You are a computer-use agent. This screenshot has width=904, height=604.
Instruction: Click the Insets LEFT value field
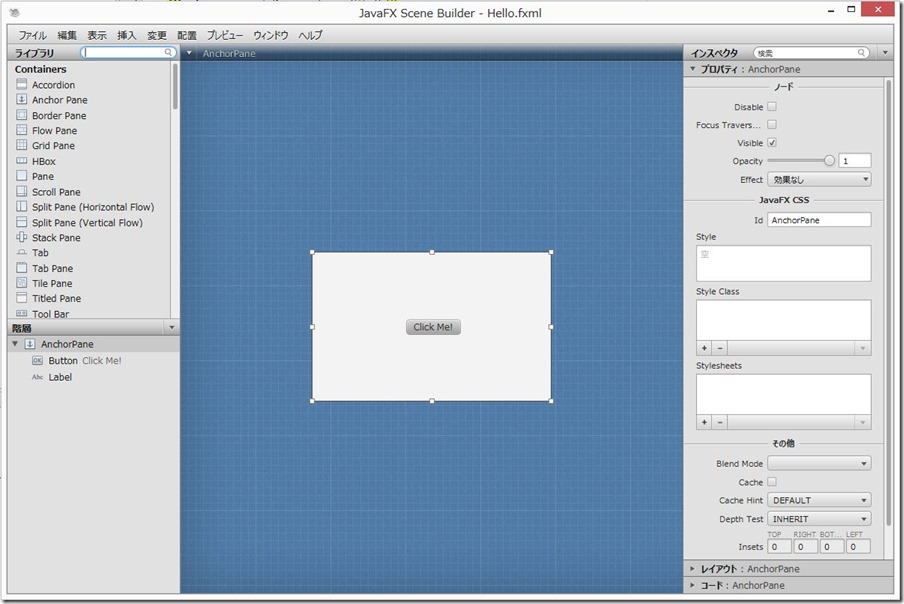pyautogui.click(x=858, y=546)
